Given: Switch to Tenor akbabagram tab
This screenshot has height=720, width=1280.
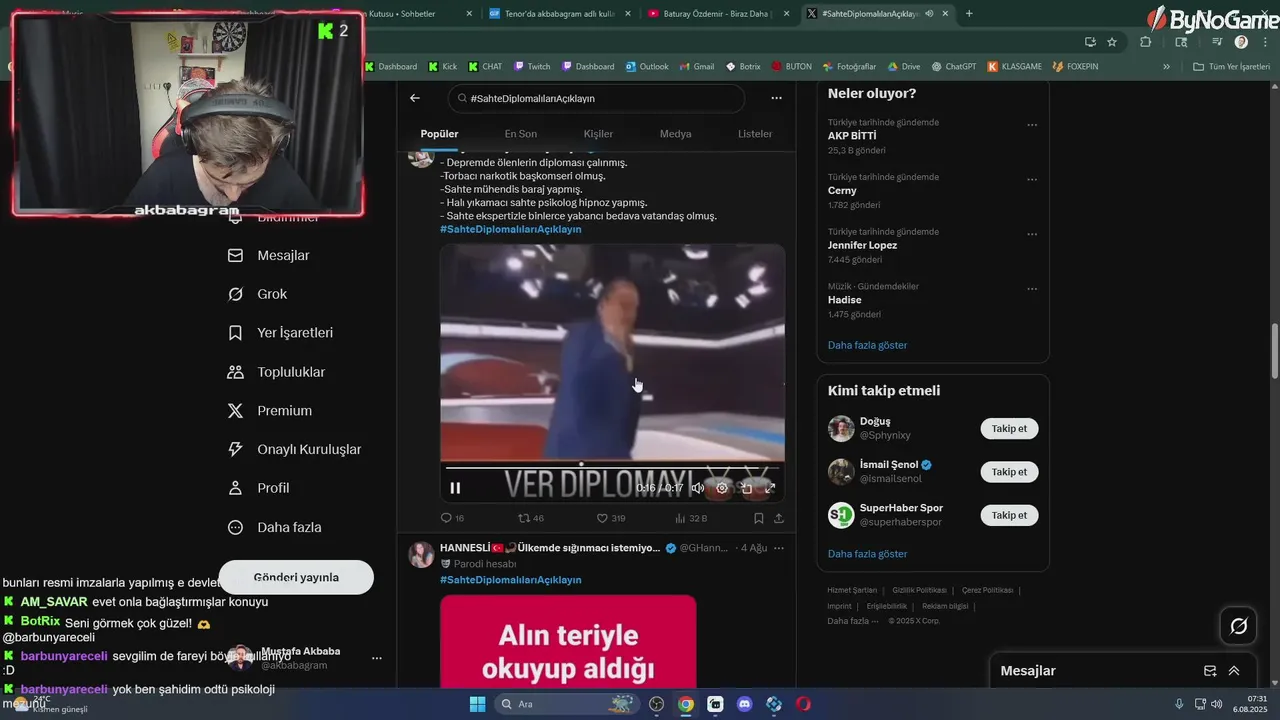Looking at the screenshot, I should coord(559,13).
